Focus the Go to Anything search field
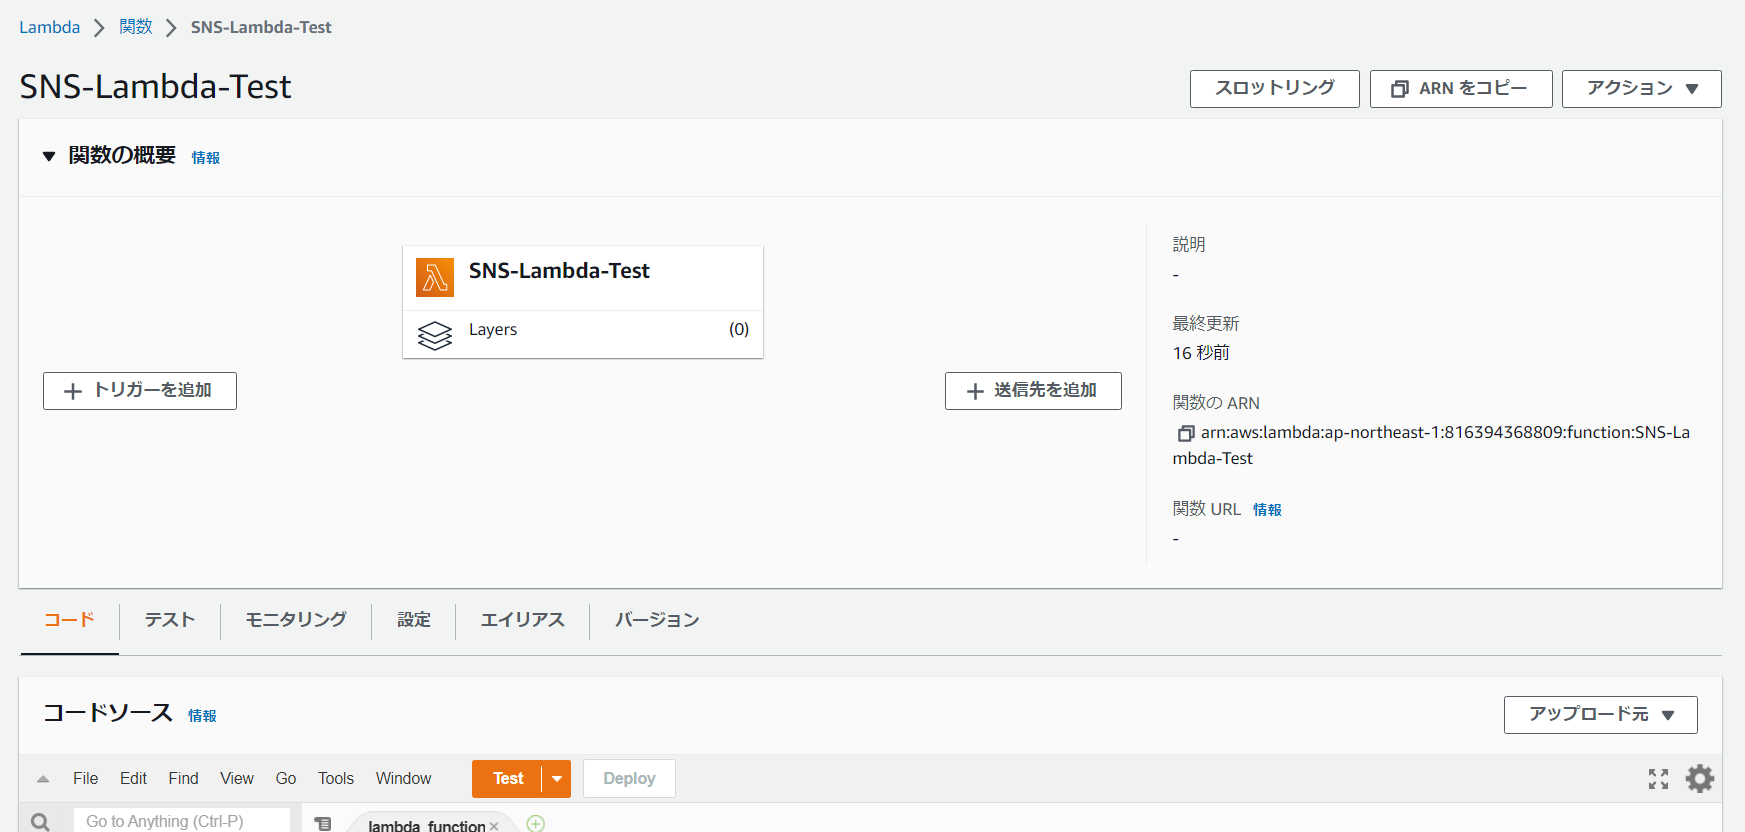 (x=182, y=821)
